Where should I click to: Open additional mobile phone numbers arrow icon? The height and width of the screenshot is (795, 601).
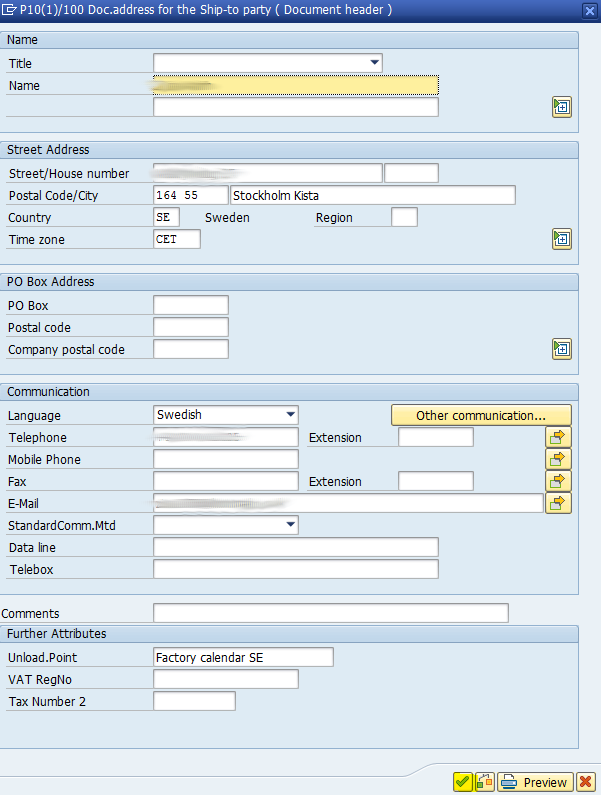point(558,459)
